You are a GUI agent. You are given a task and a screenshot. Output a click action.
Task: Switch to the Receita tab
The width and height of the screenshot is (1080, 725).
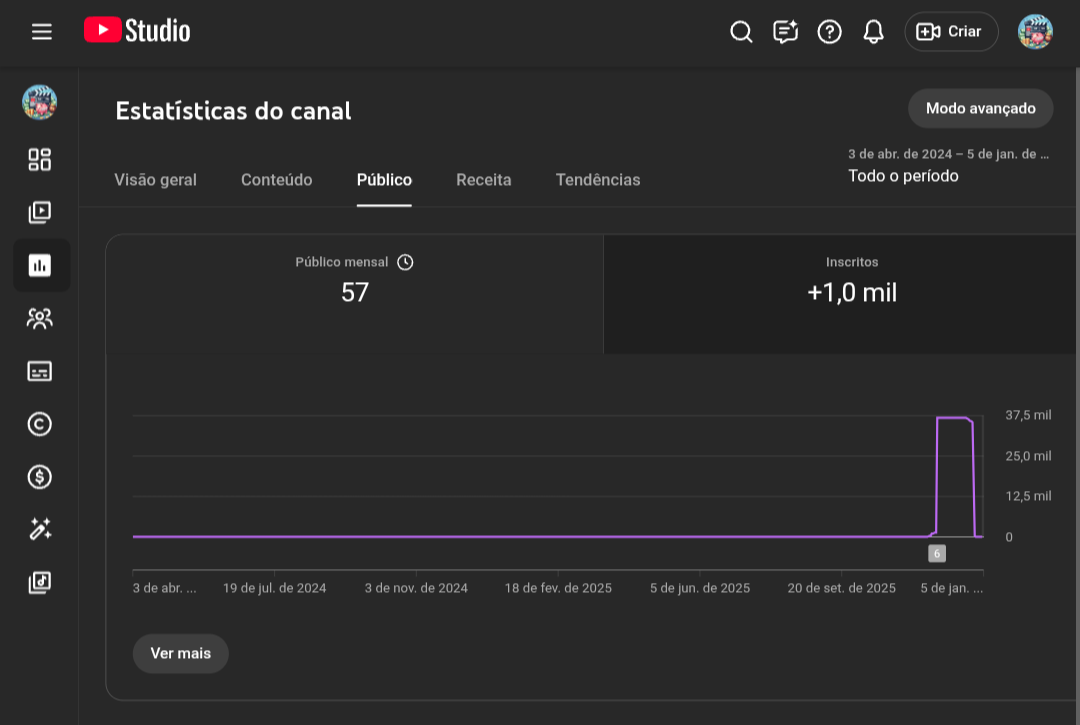(483, 180)
